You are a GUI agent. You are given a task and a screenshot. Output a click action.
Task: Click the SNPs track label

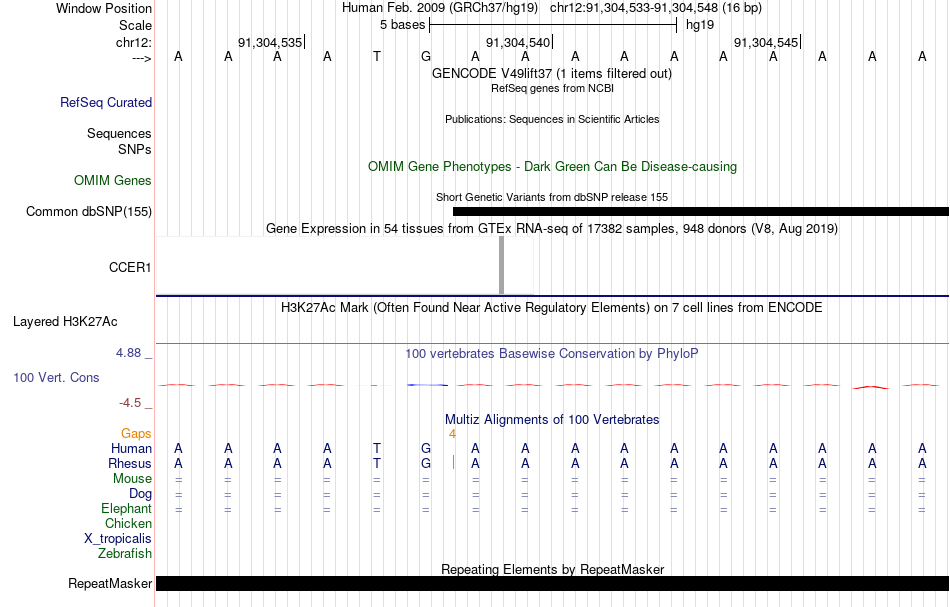point(135,149)
